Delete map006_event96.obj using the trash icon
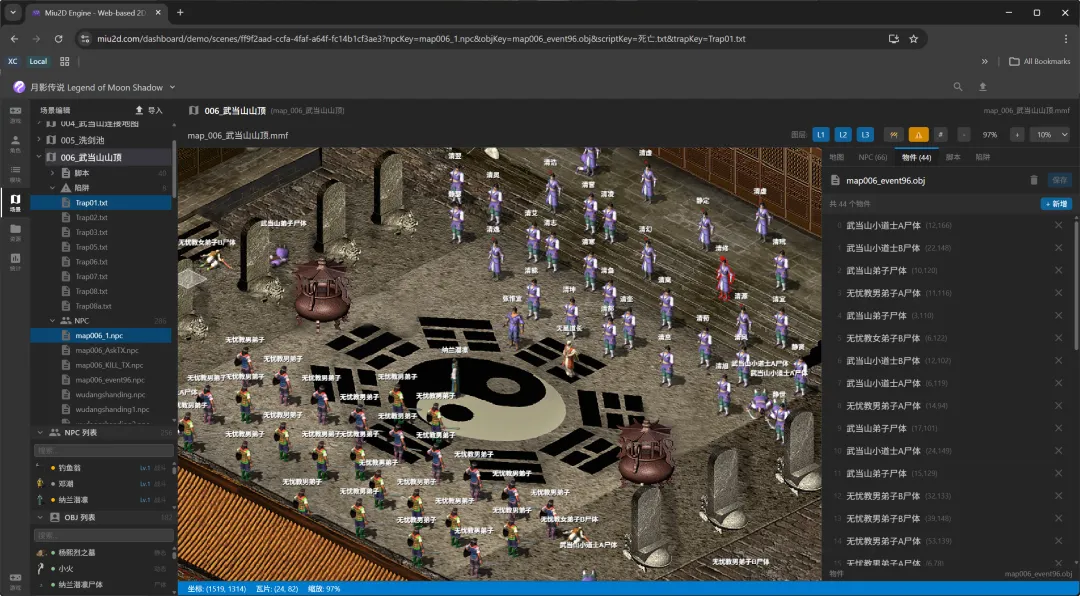1080x596 pixels. coord(1033,181)
